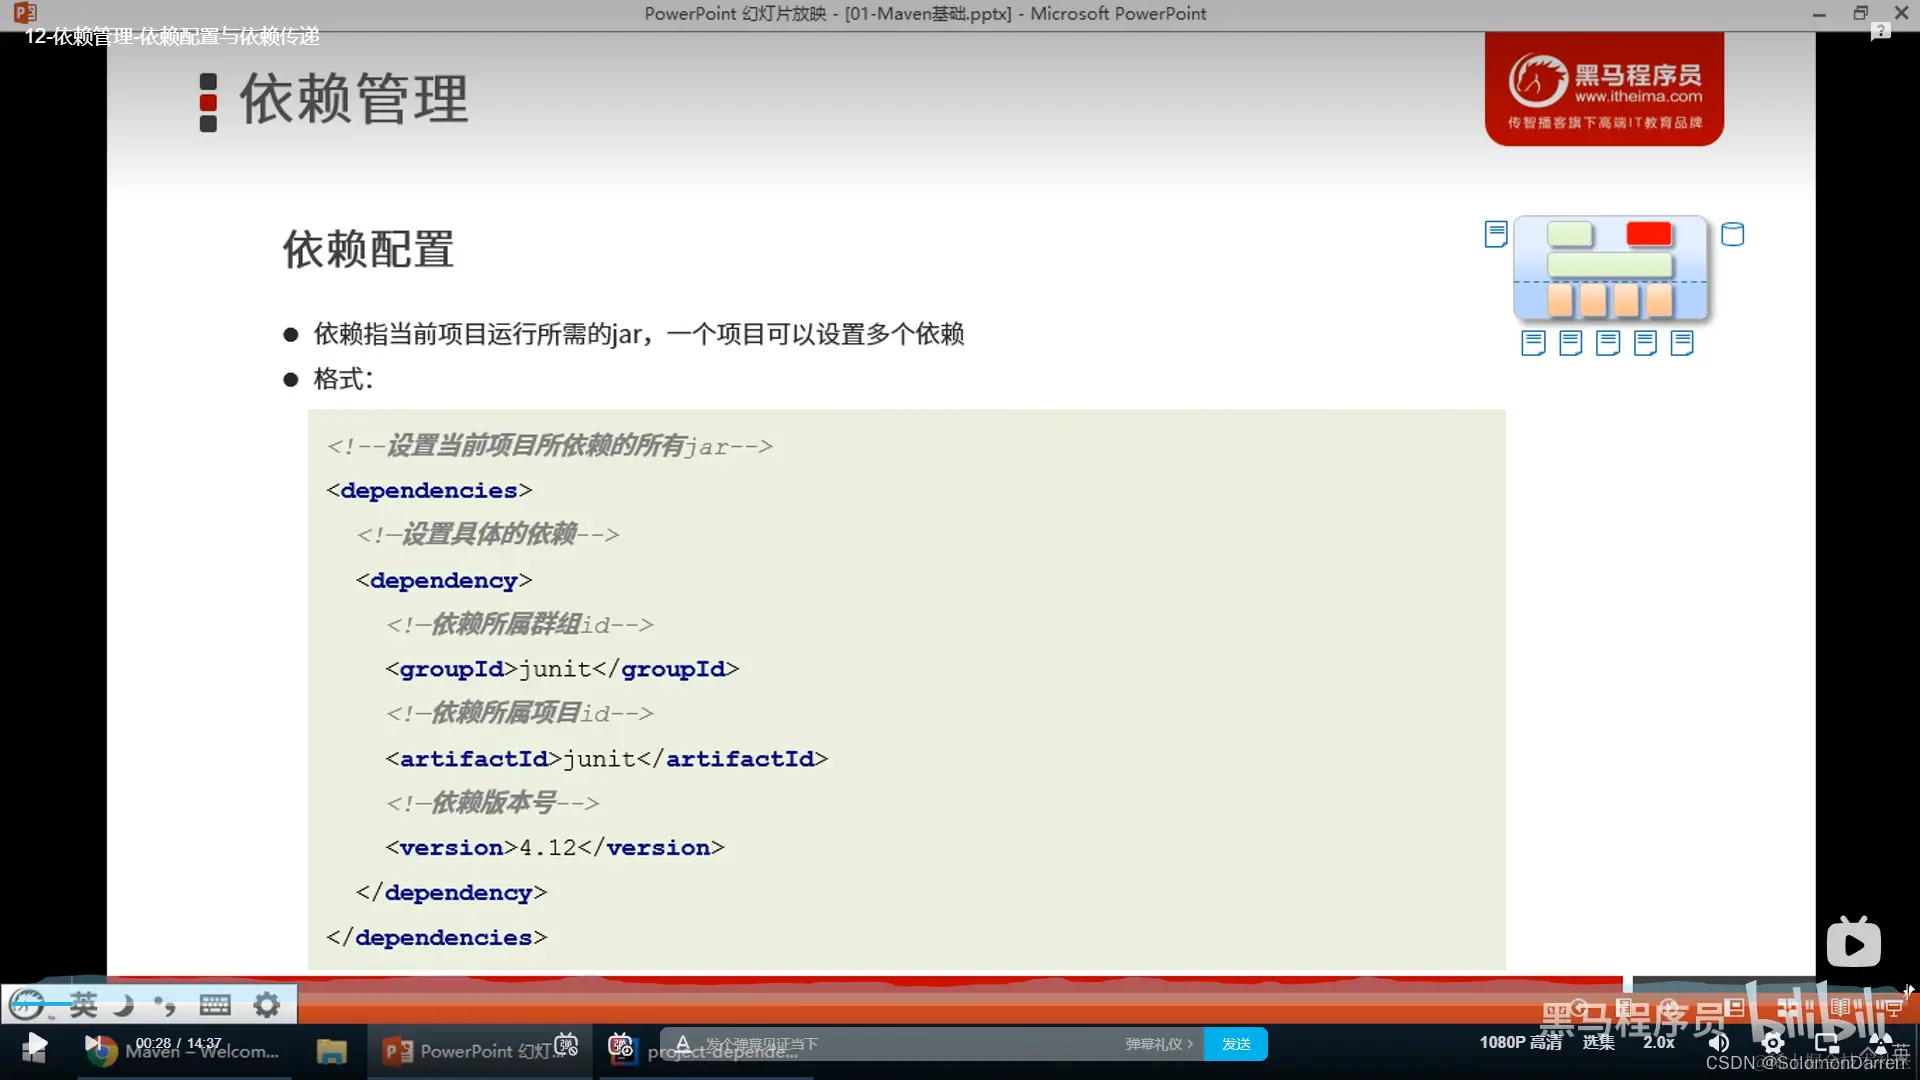
Task: Open the feedback icon near the top-right corner
Action: click(x=1880, y=32)
